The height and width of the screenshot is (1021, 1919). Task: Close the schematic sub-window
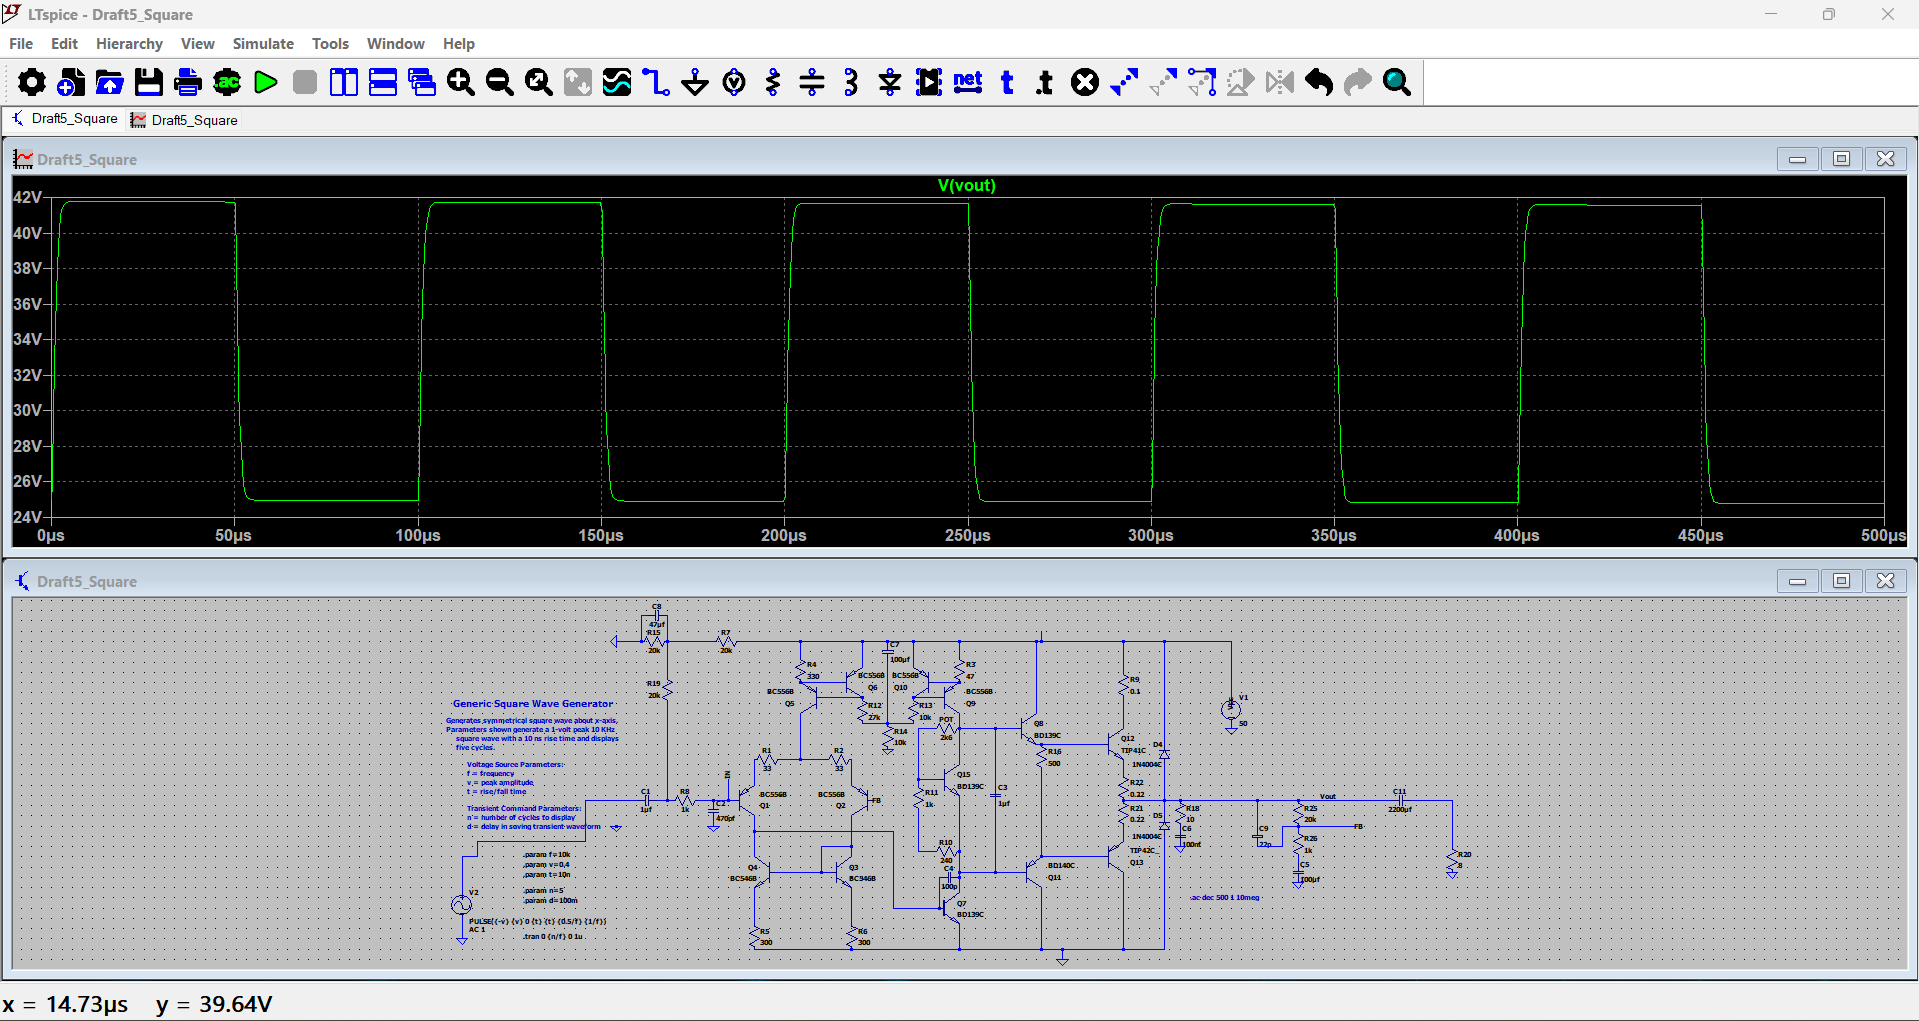point(1885,581)
